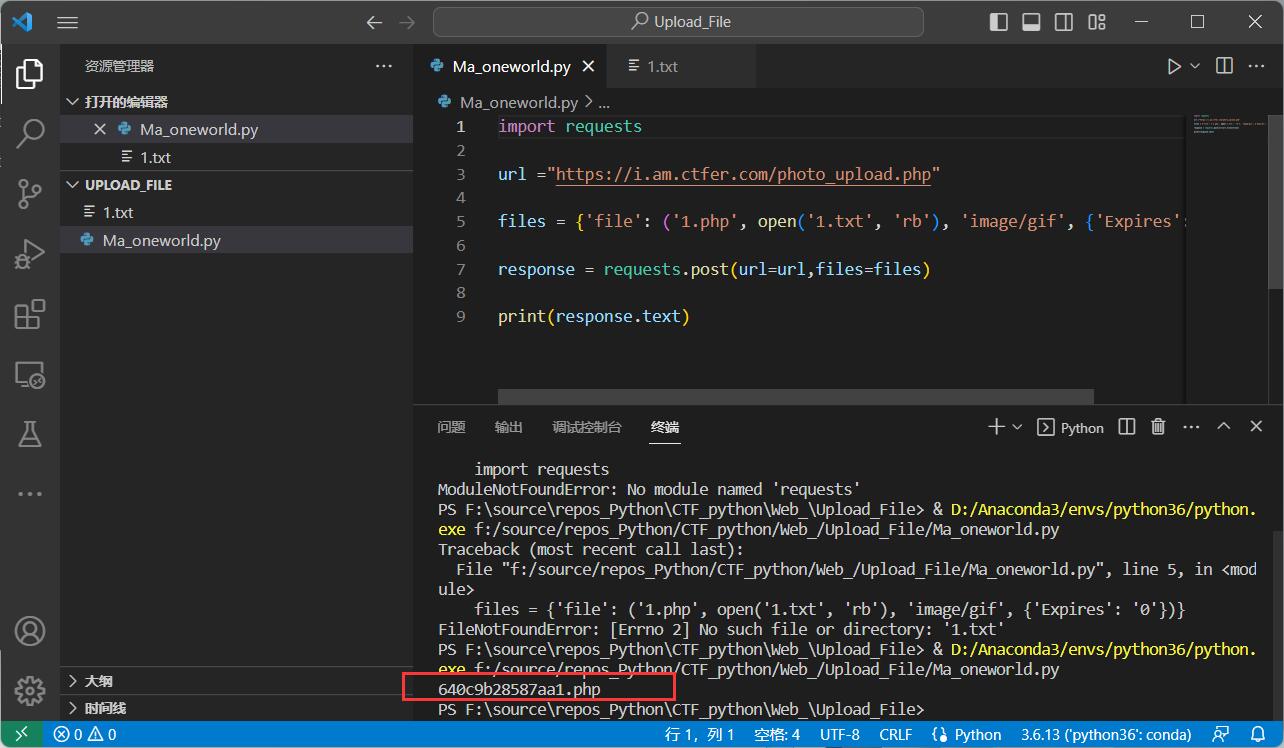Open the Explorer view in activity bar
1284x748 pixels.
tap(30, 73)
